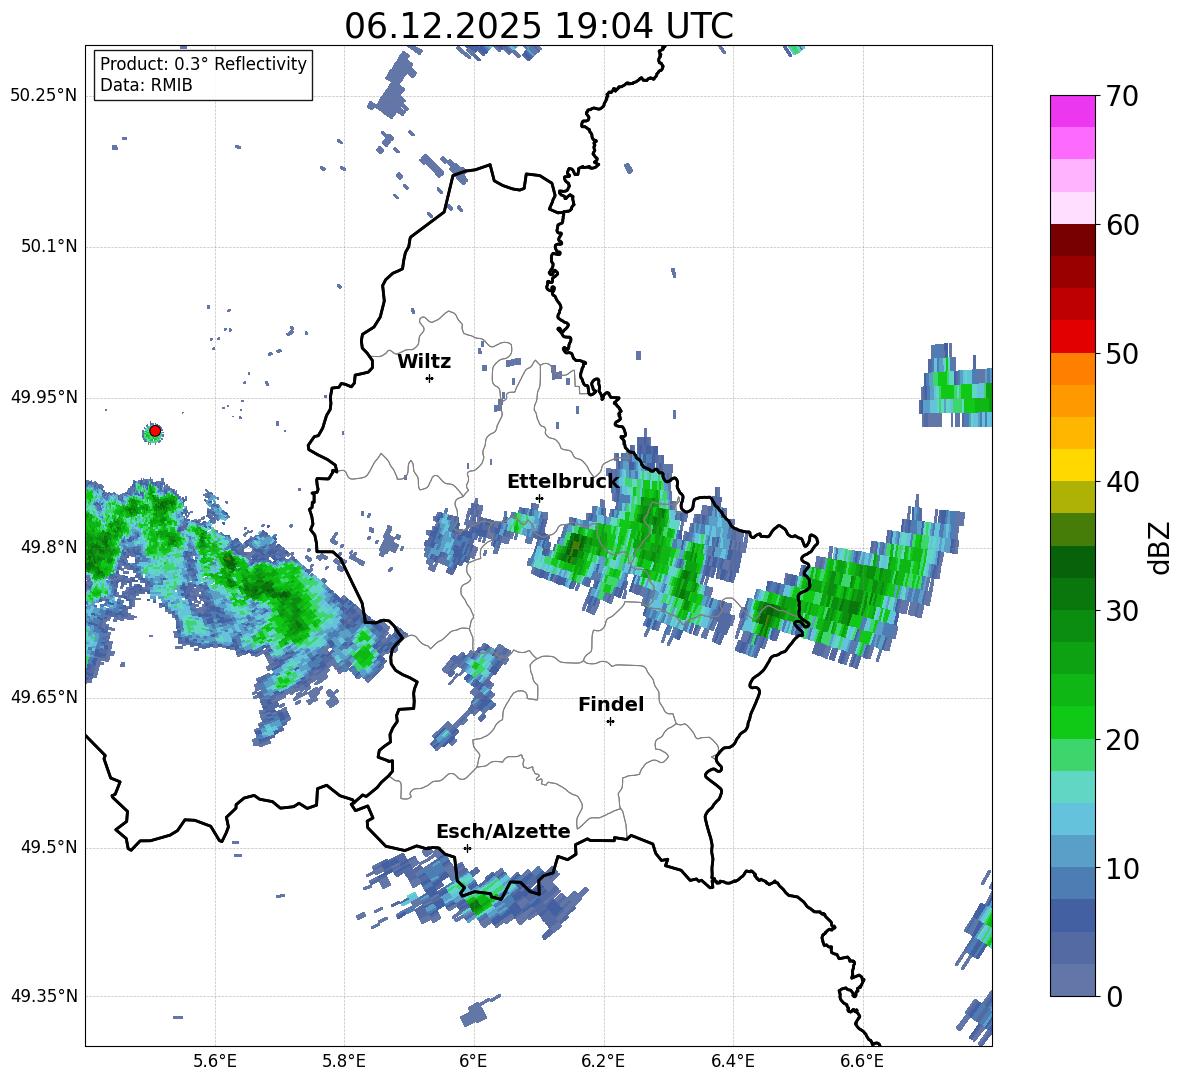Click the Product: 0.3° Reflectivity text
The width and height of the screenshot is (1184, 1081).
click(203, 64)
